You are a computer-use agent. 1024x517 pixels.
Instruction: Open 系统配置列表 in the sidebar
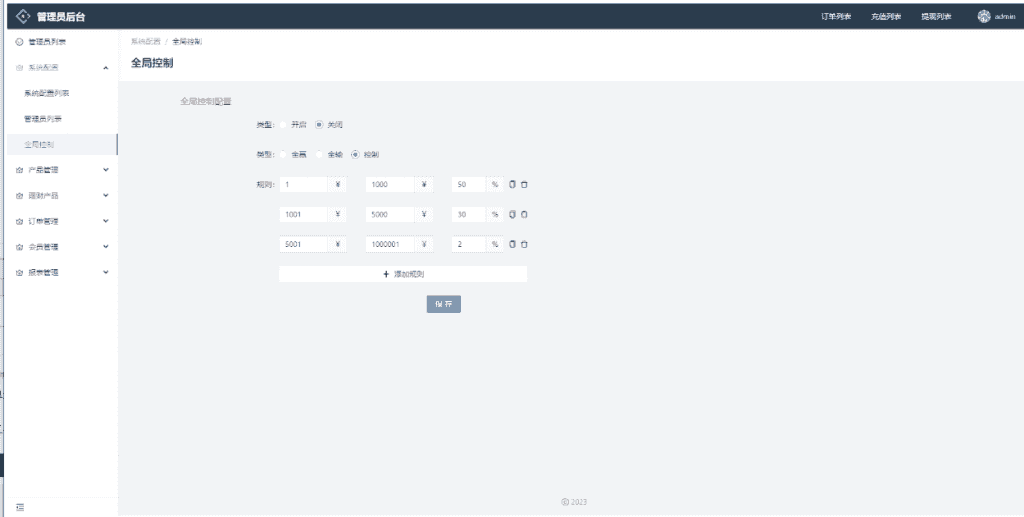46,93
